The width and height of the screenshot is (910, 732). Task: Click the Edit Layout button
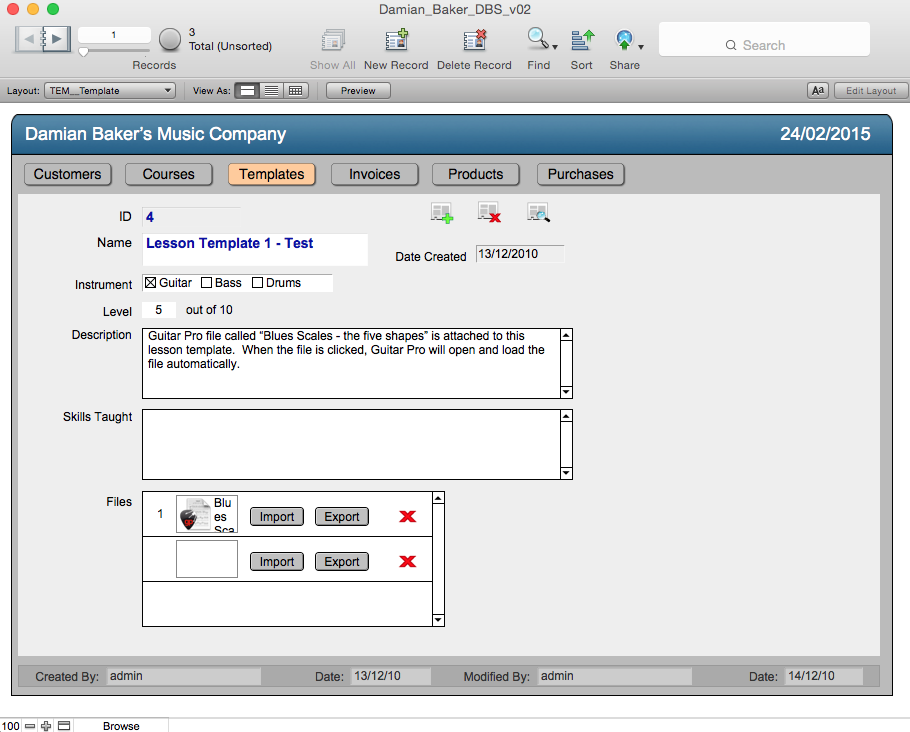(871, 91)
